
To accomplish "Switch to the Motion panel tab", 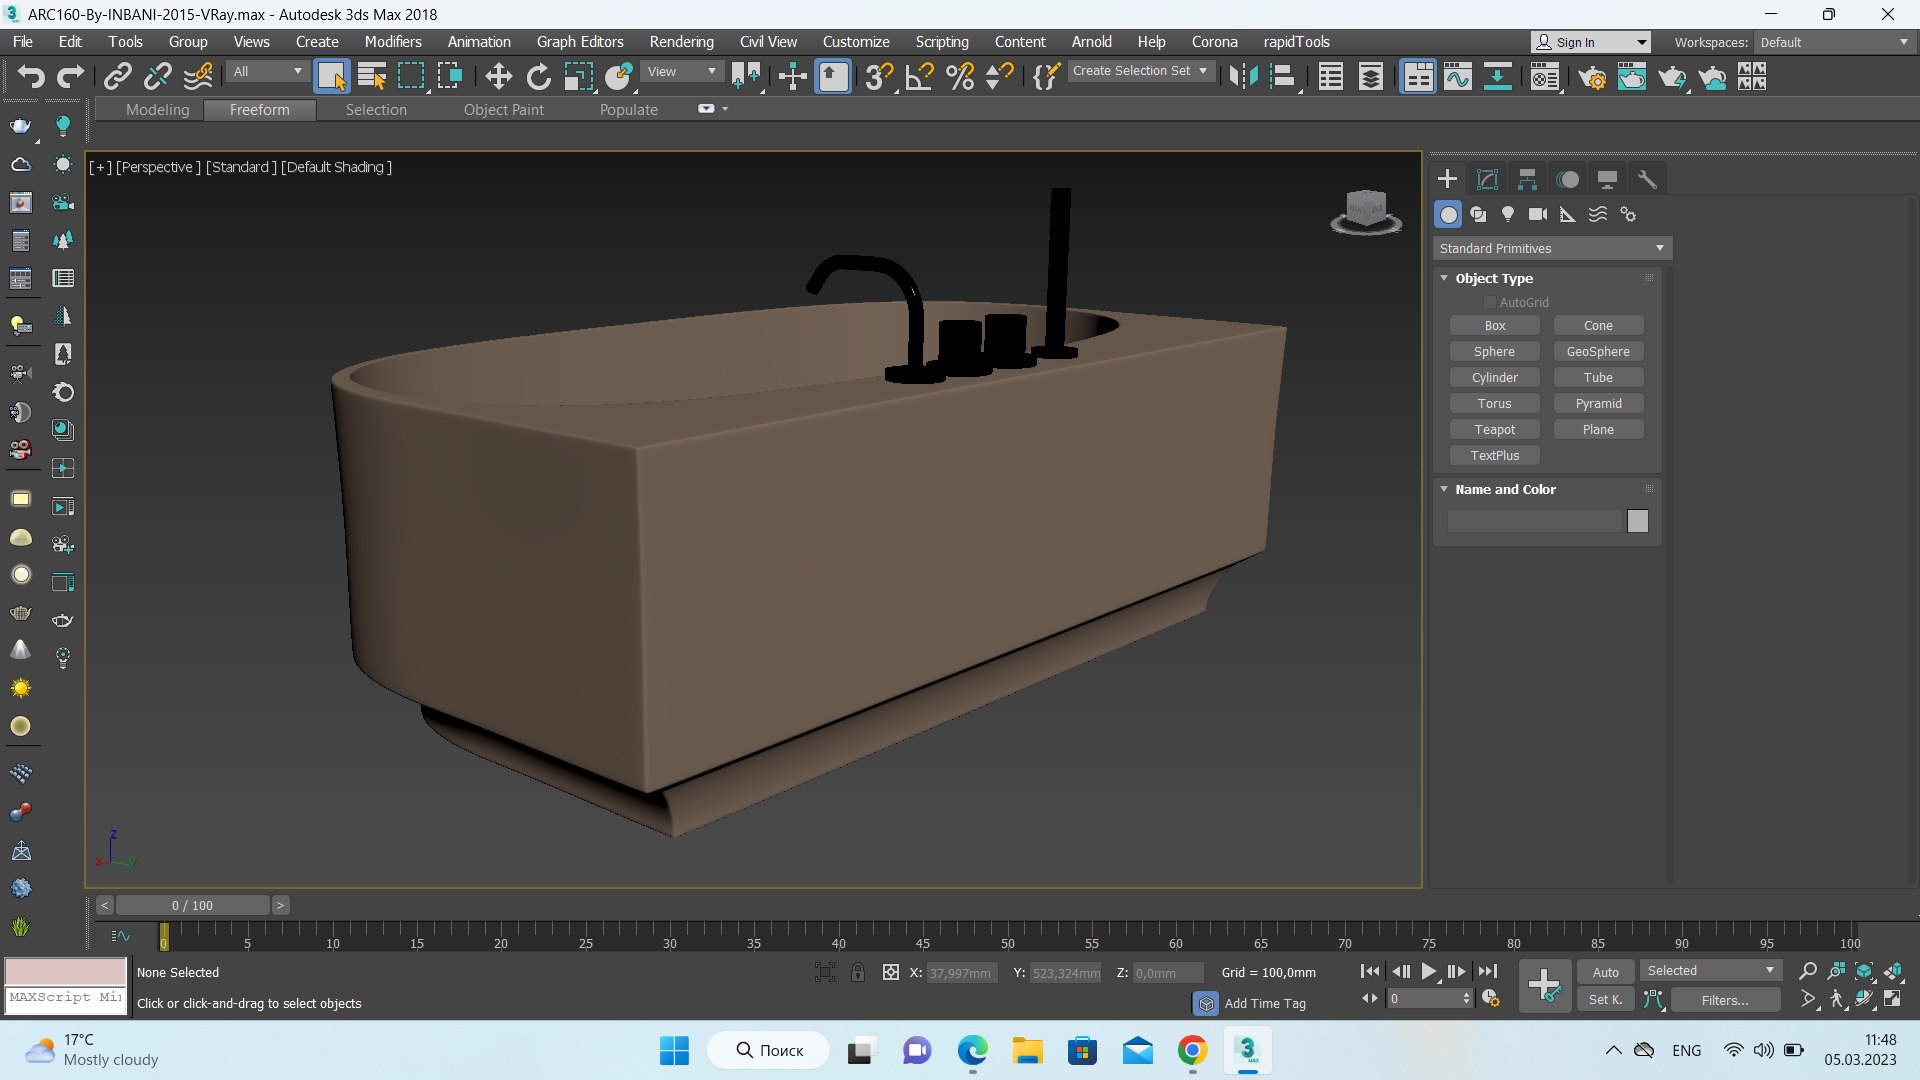I will [1567, 179].
